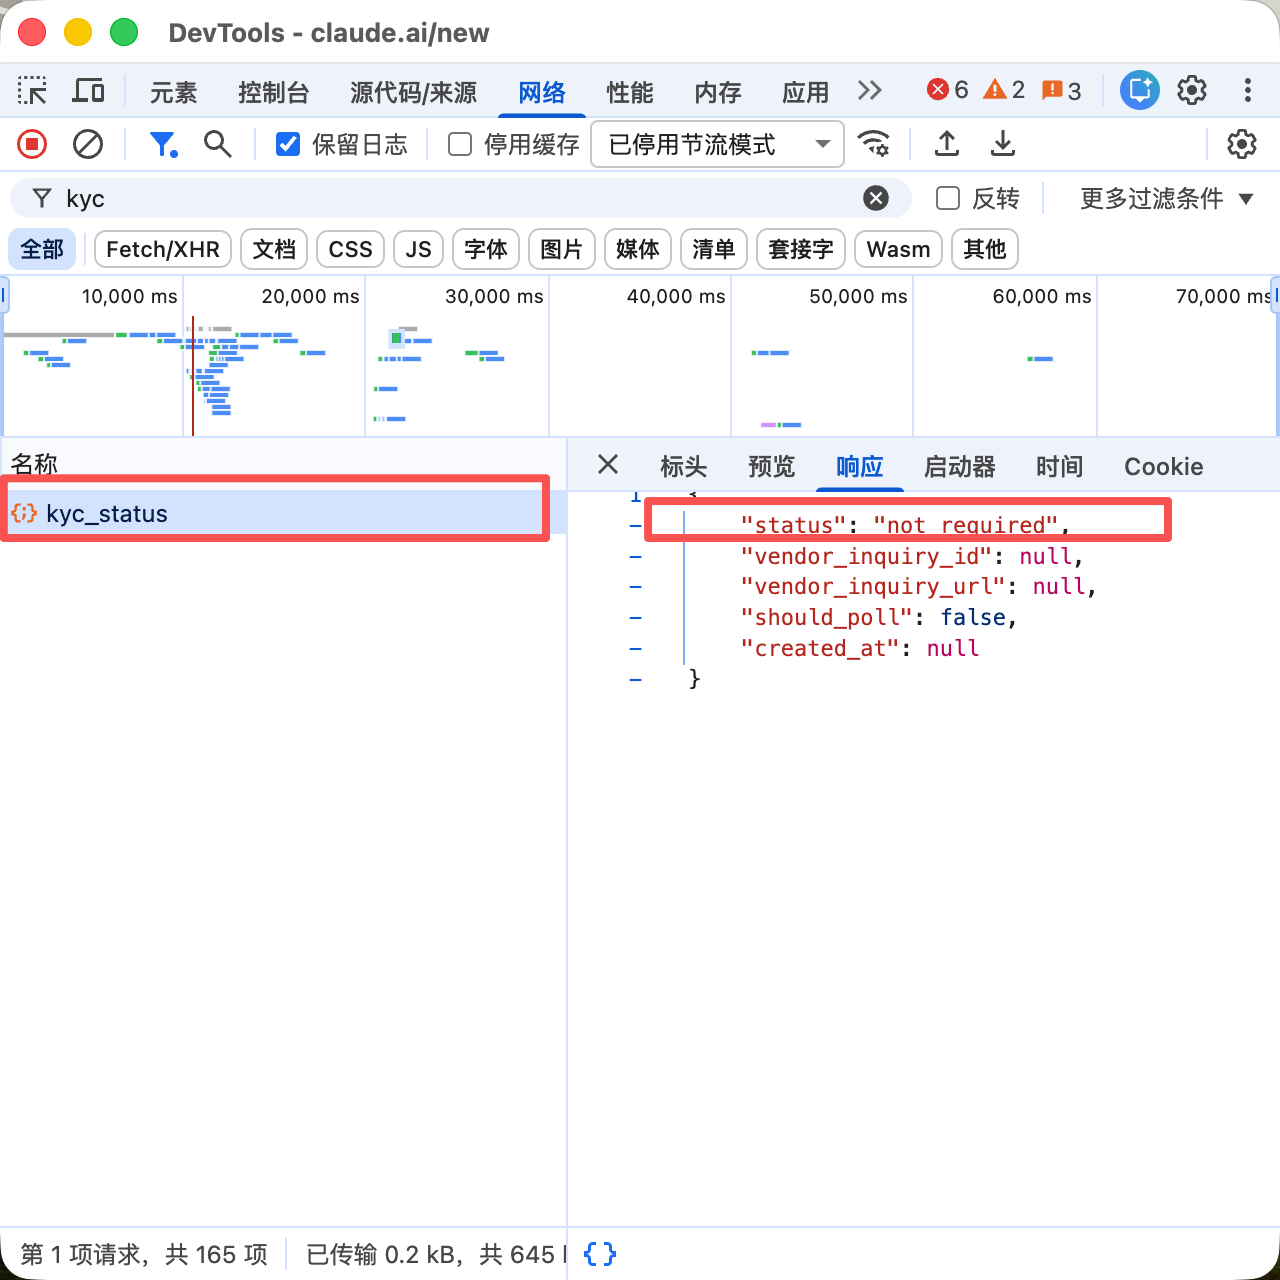
Task: Open the 响应 details tab
Action: click(860, 467)
